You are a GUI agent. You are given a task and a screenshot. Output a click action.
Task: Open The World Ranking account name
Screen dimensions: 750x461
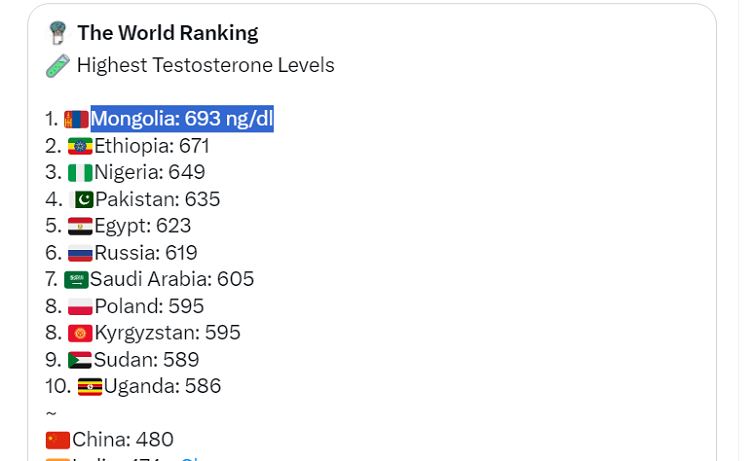167,33
